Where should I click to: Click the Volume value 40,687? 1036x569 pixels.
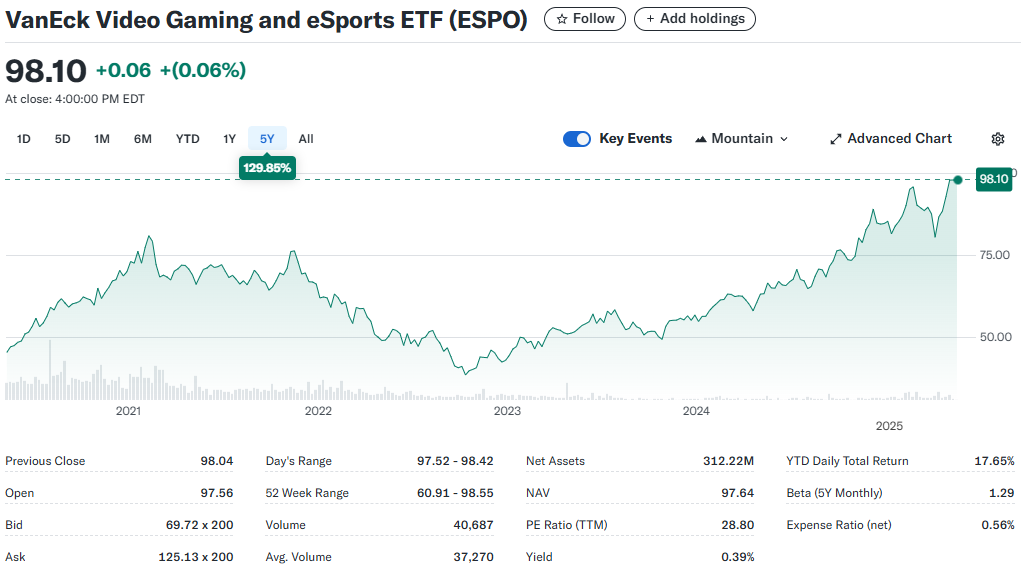[x=474, y=525]
